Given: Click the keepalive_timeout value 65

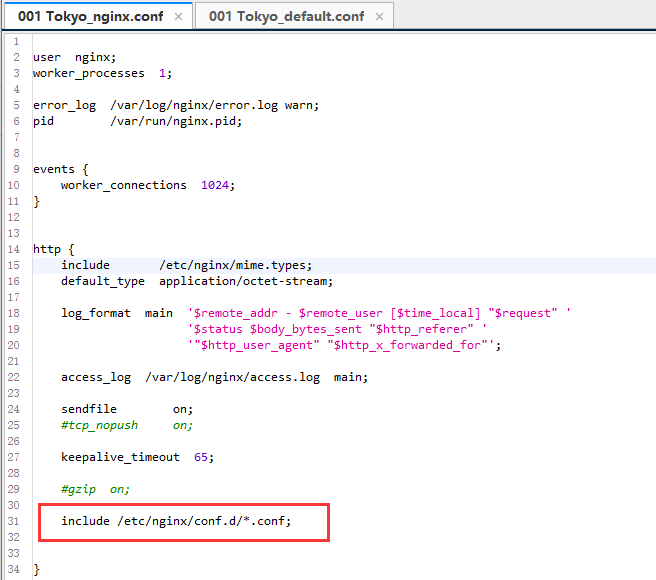Looking at the screenshot, I should pyautogui.click(x=201, y=457).
